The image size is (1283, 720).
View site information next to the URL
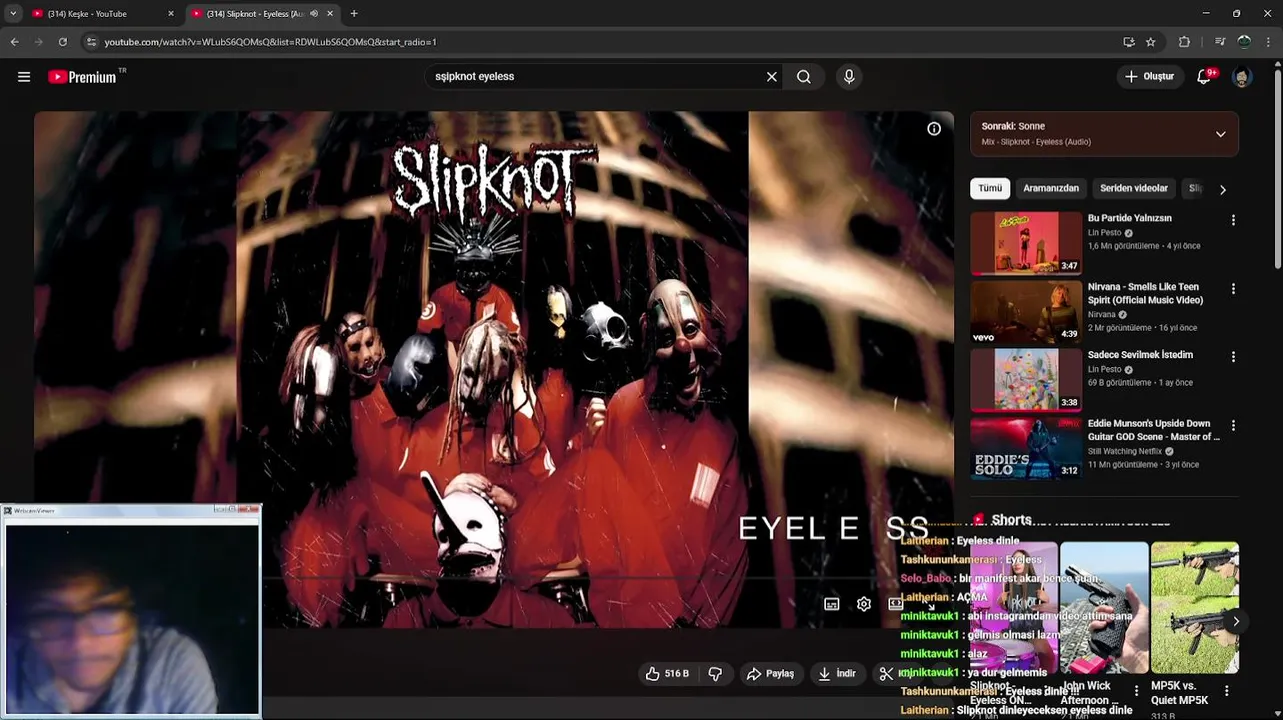coord(91,42)
